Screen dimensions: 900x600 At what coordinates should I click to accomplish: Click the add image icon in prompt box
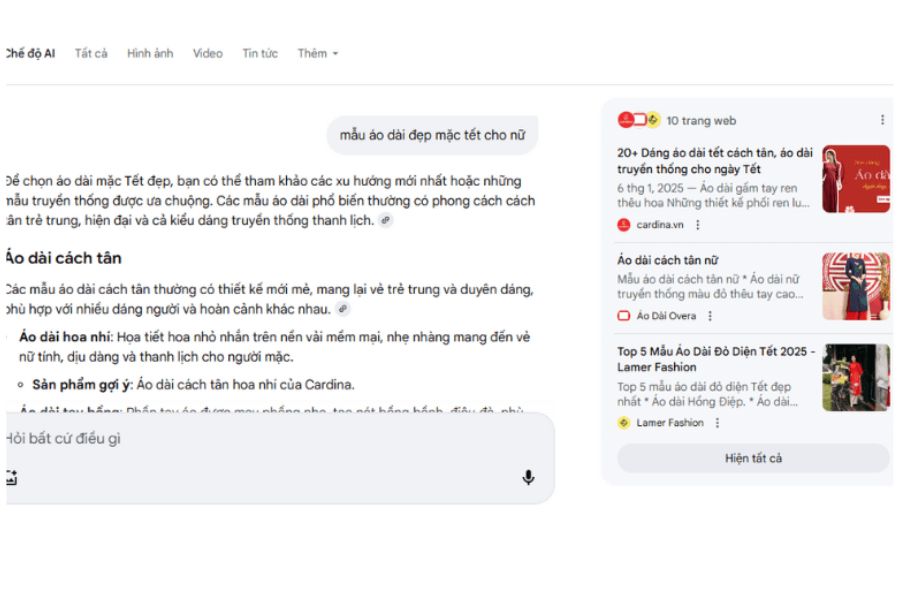tap(11, 477)
